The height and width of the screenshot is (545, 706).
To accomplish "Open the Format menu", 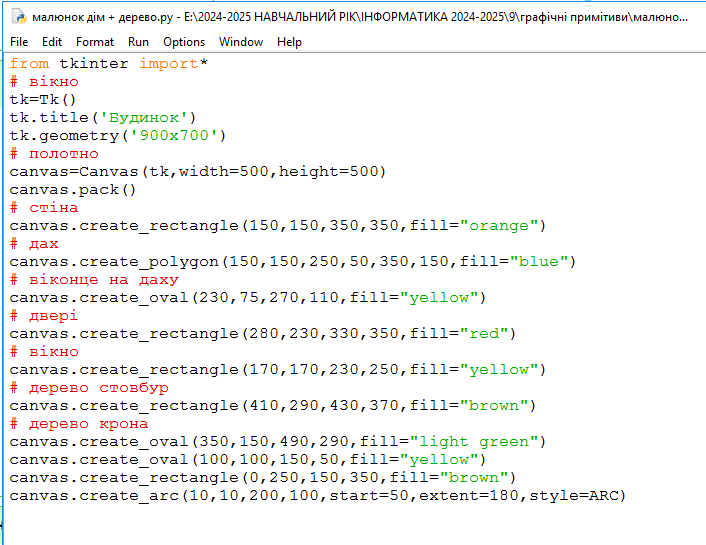I will pyautogui.click(x=95, y=42).
